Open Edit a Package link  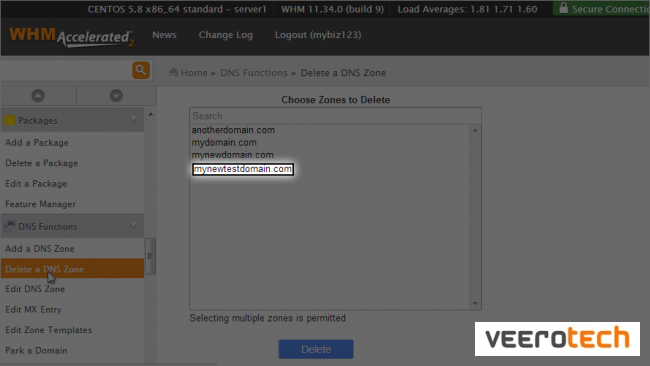point(36,183)
